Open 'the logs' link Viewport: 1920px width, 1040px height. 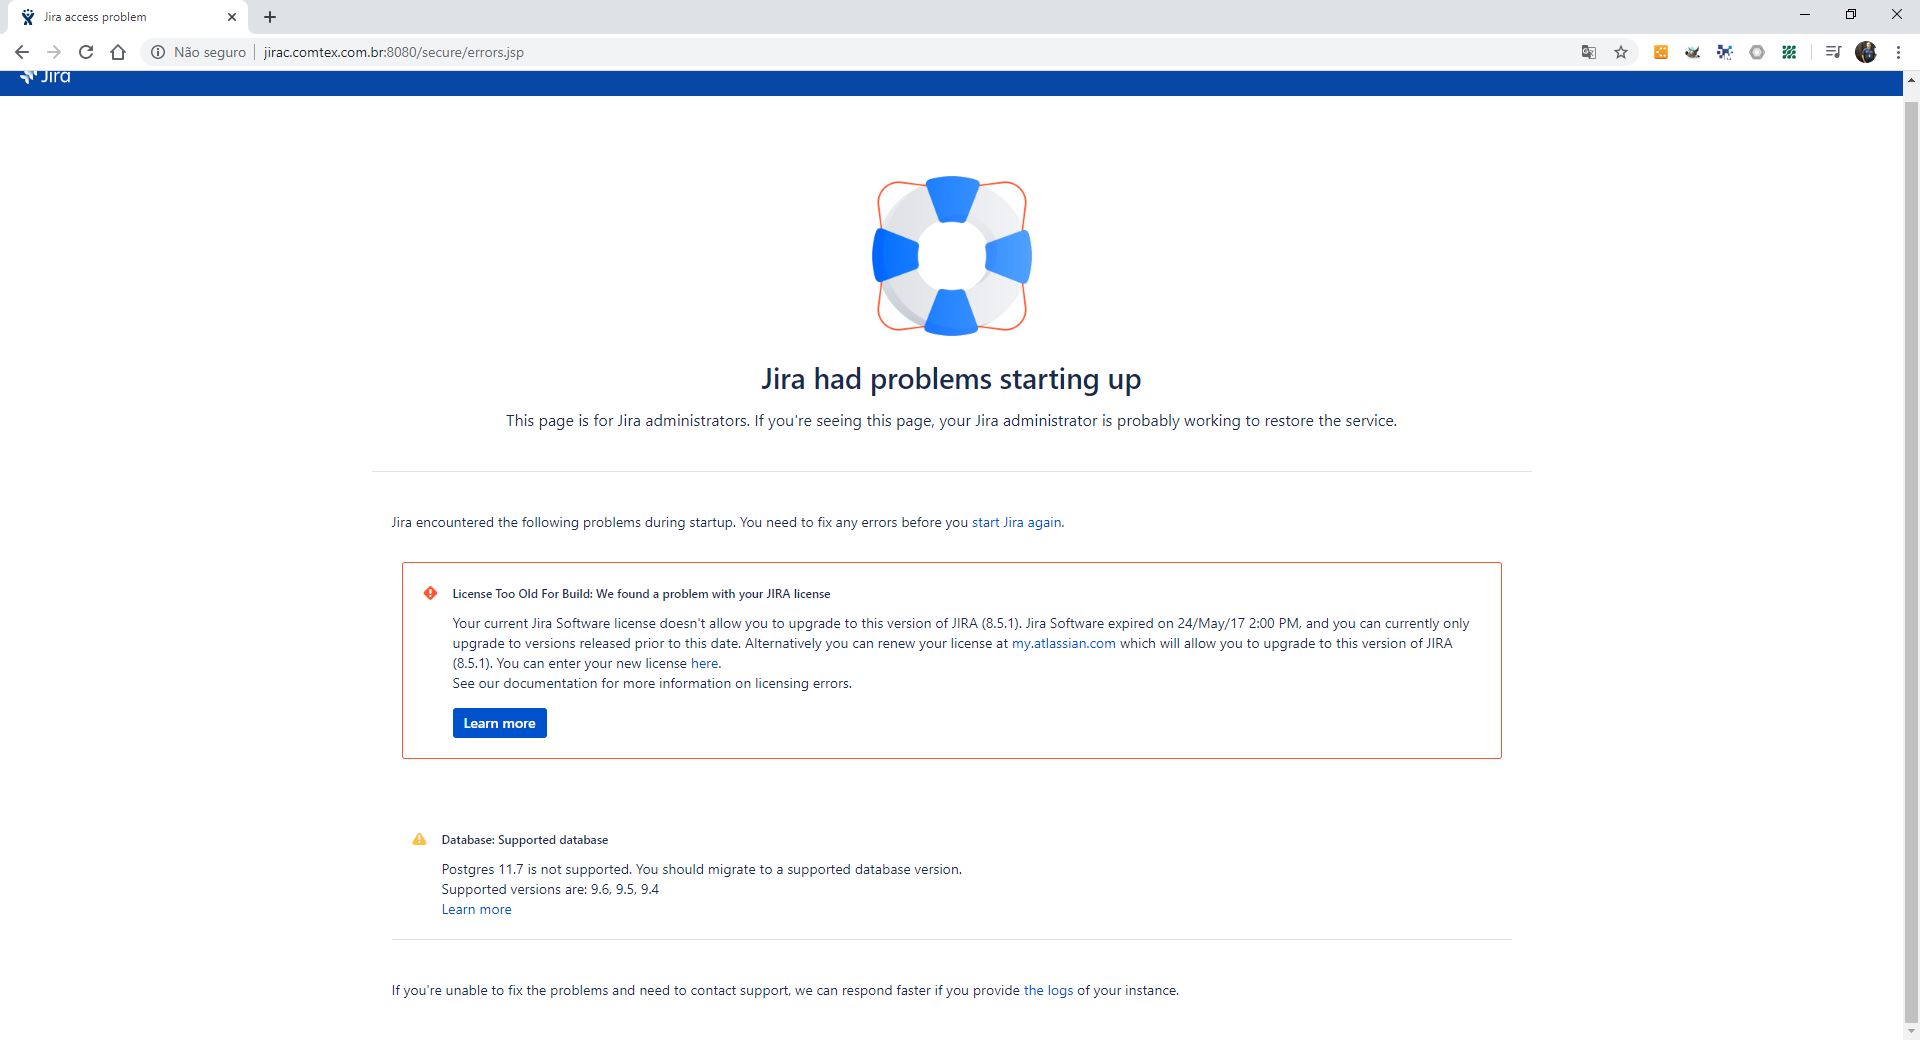coord(1048,990)
